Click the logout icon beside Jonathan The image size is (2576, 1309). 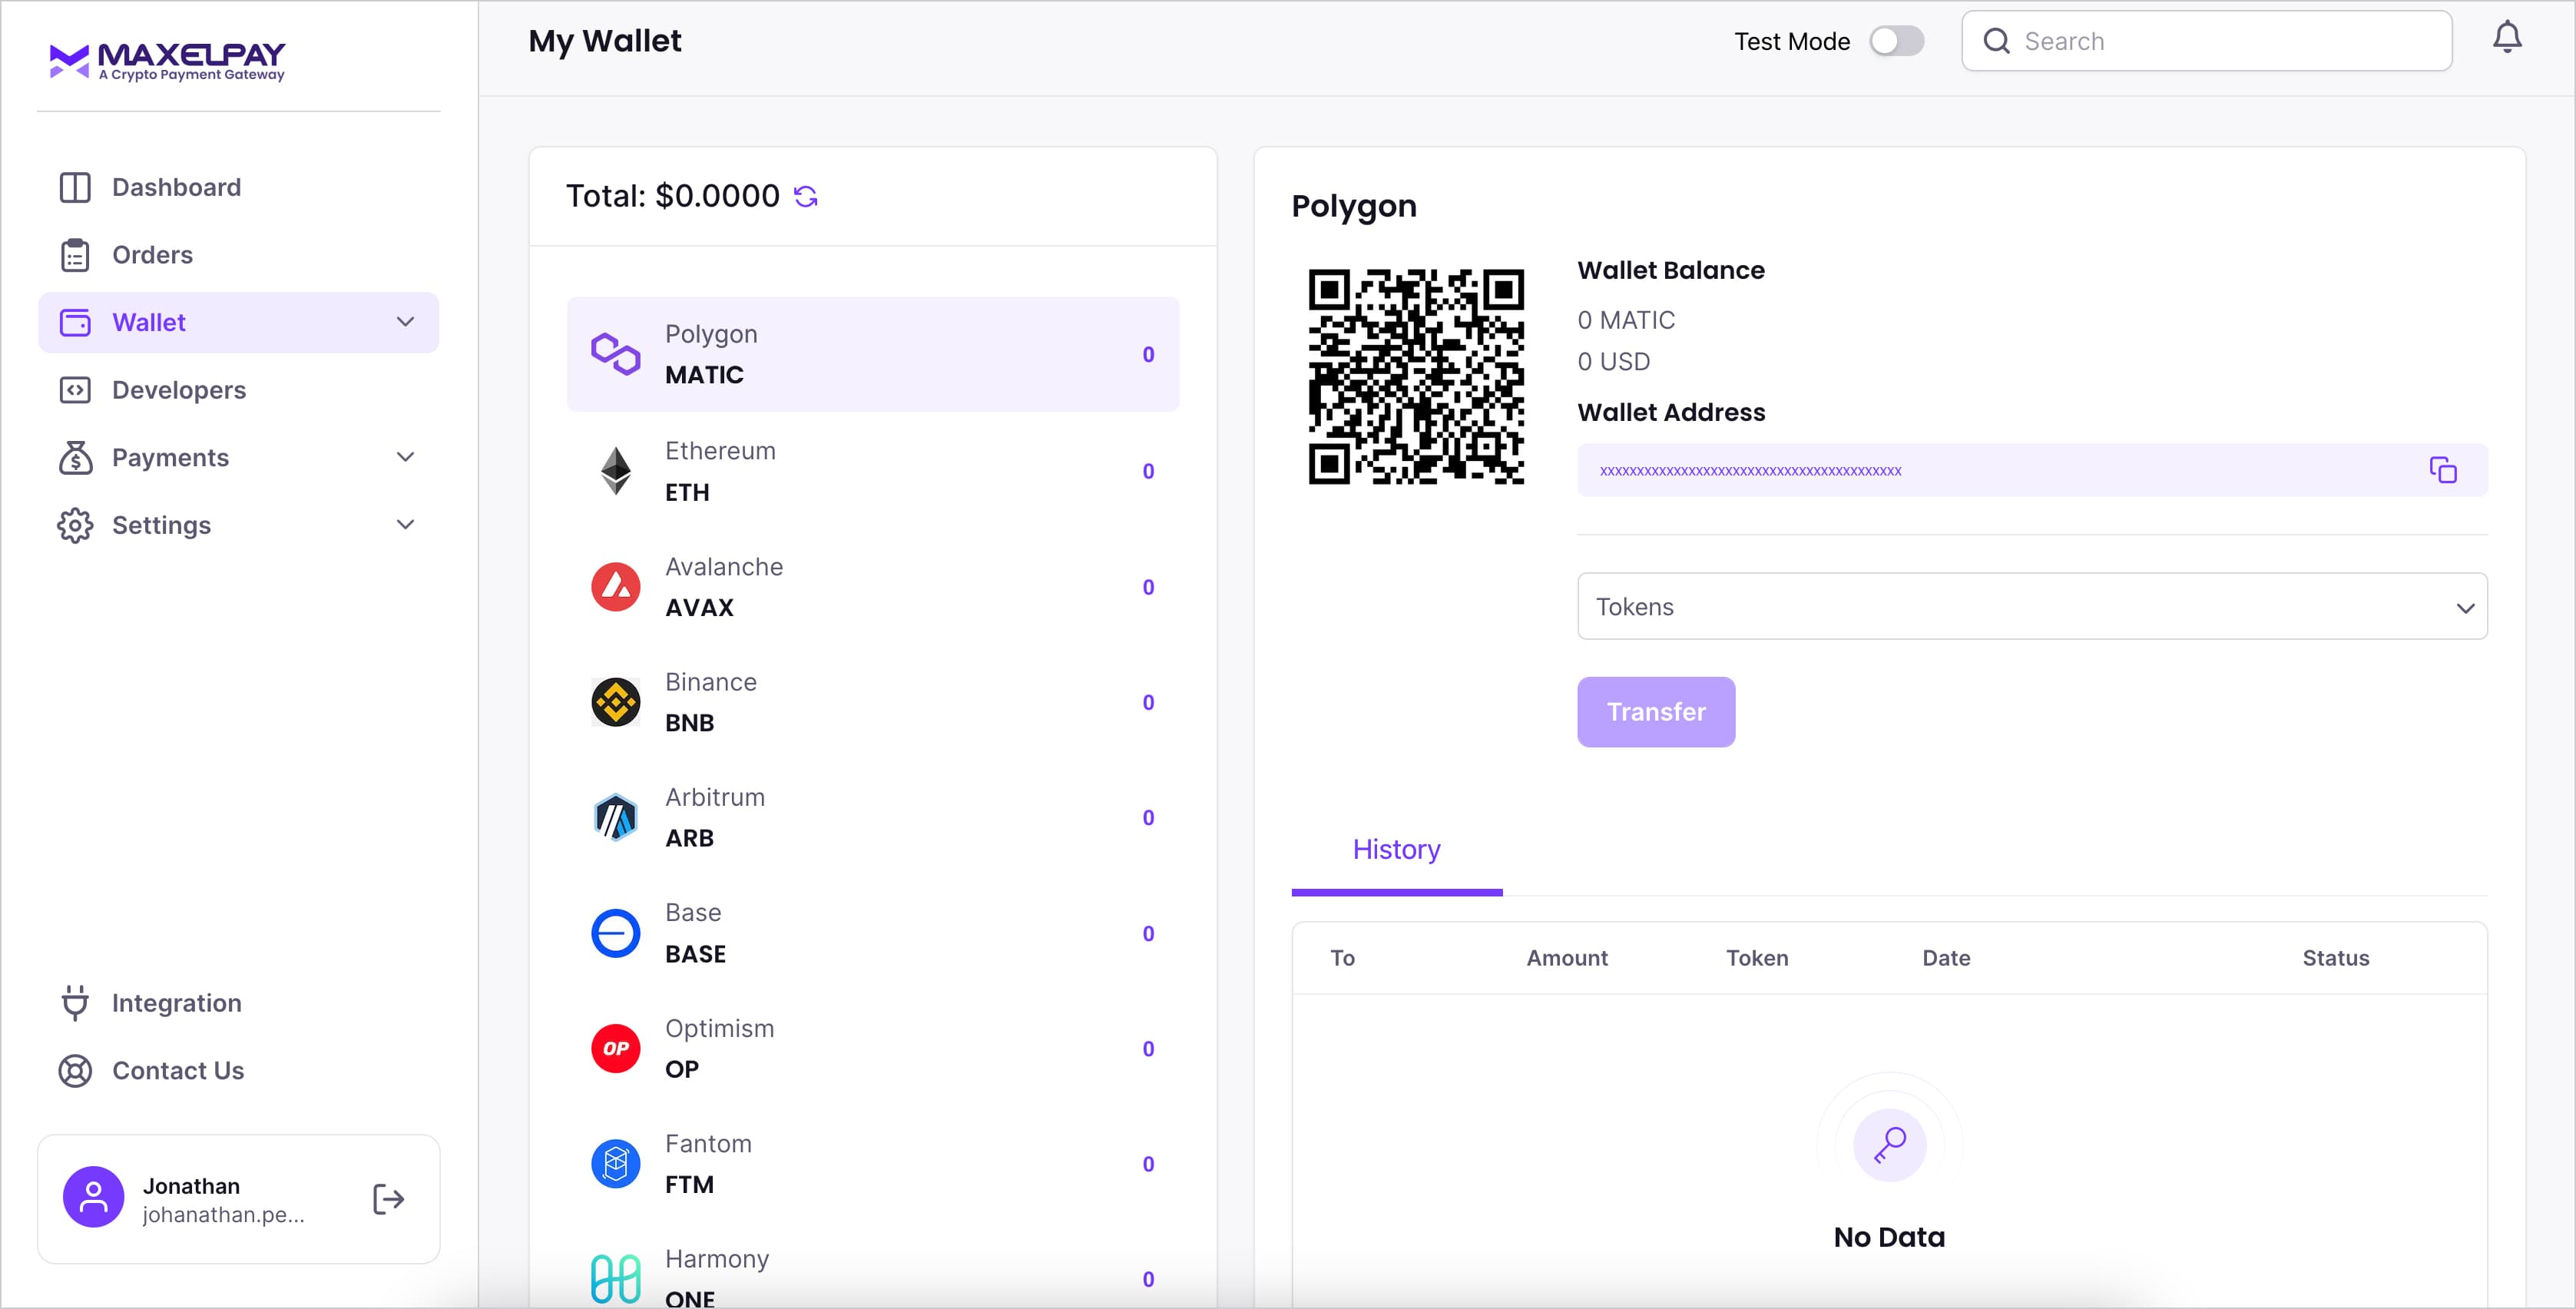pos(388,1198)
